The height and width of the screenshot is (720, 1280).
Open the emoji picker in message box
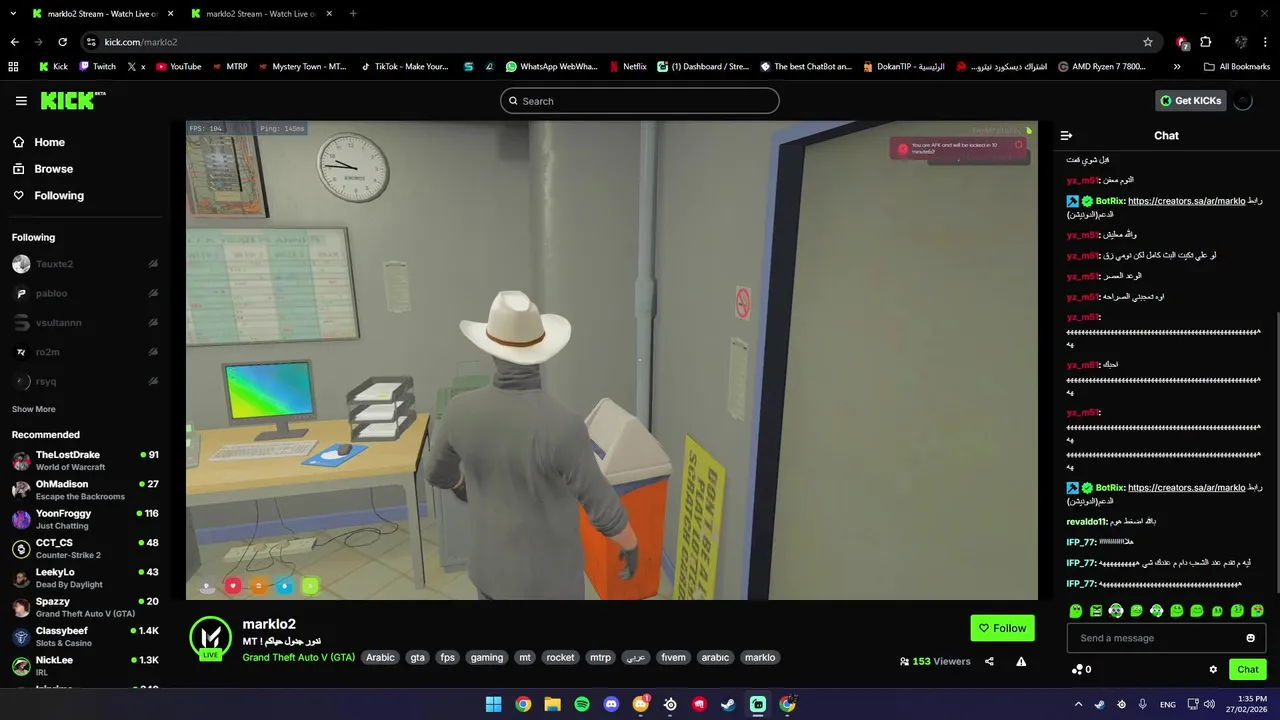(1250, 638)
